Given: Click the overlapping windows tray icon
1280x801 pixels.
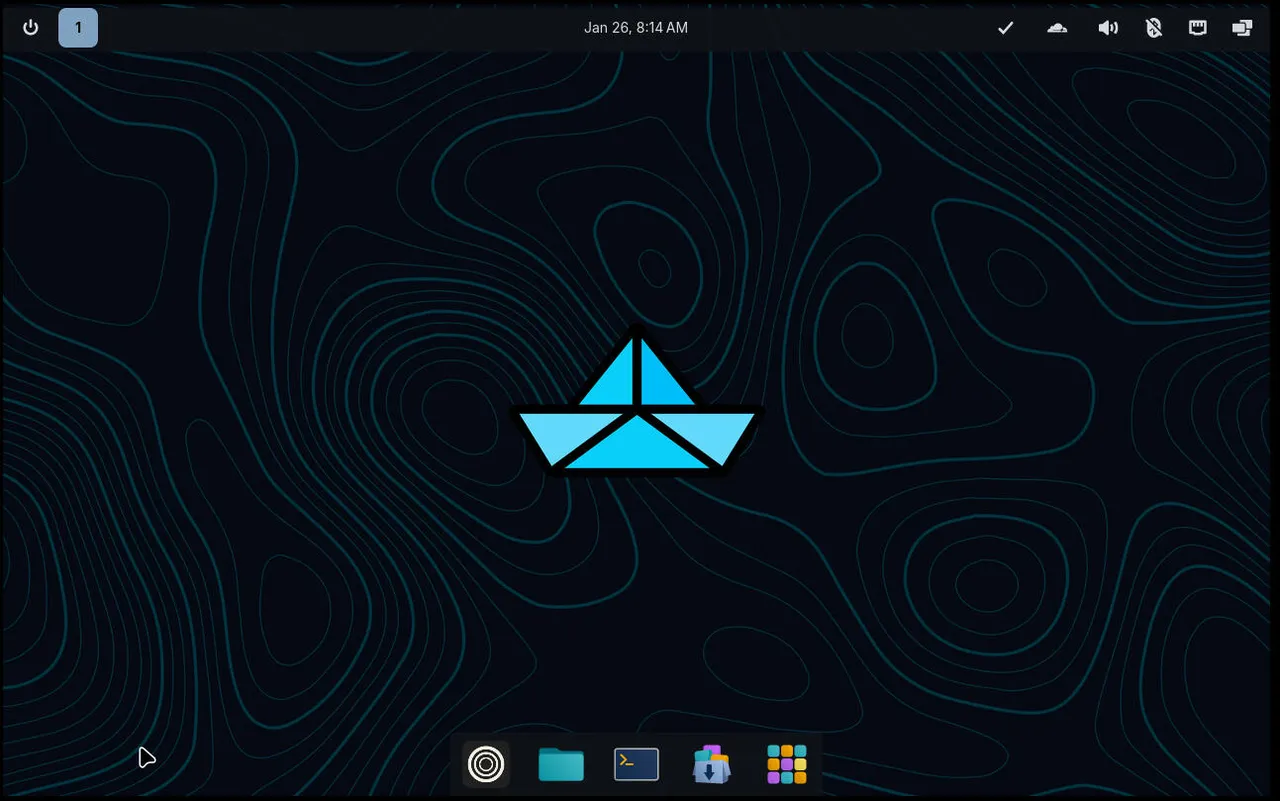Looking at the screenshot, I should tap(1242, 28).
